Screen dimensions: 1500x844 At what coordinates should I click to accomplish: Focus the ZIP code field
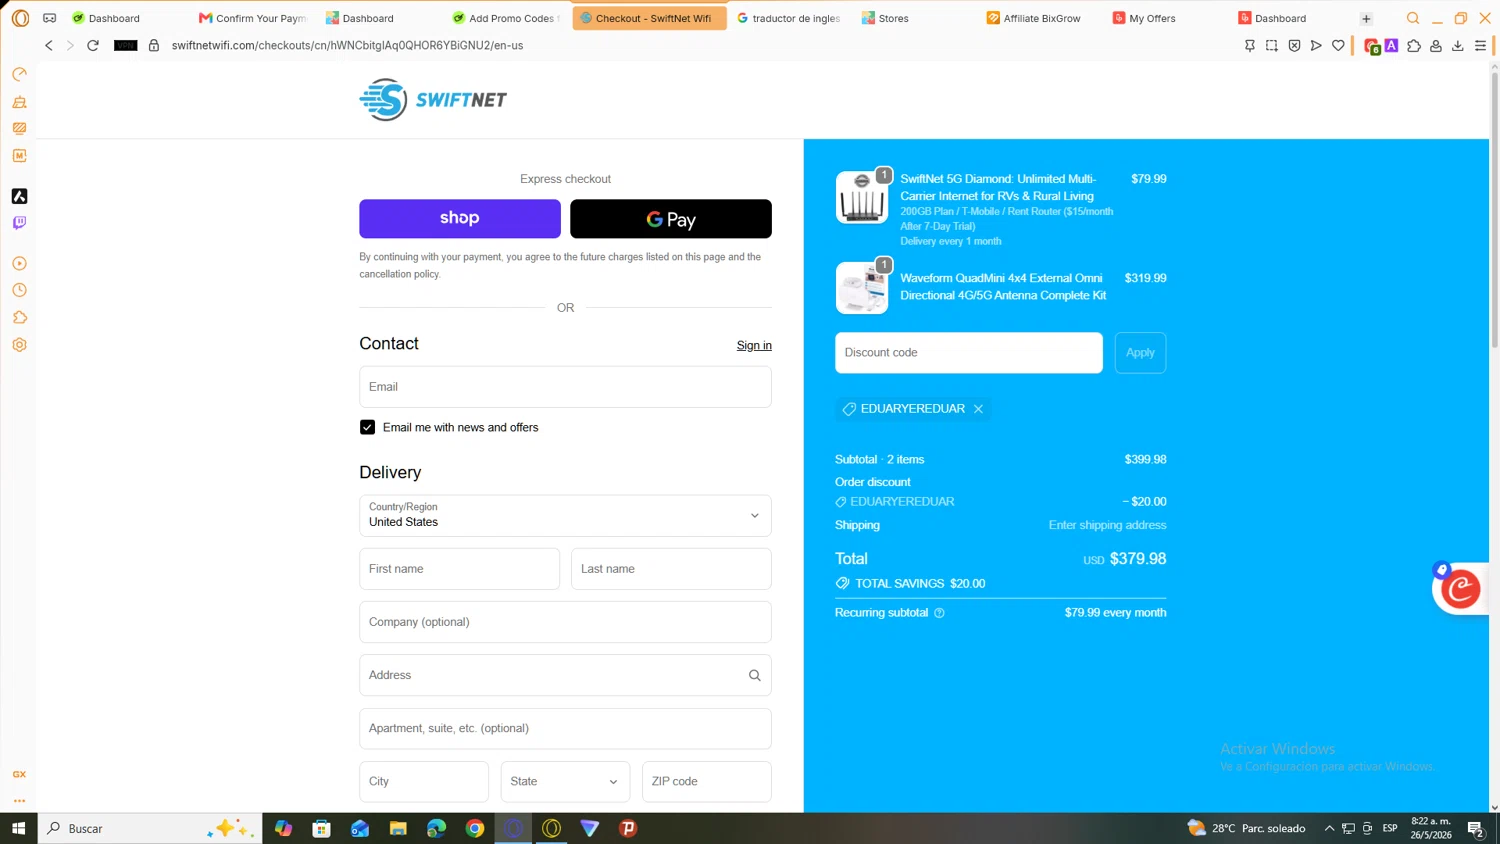tap(707, 781)
